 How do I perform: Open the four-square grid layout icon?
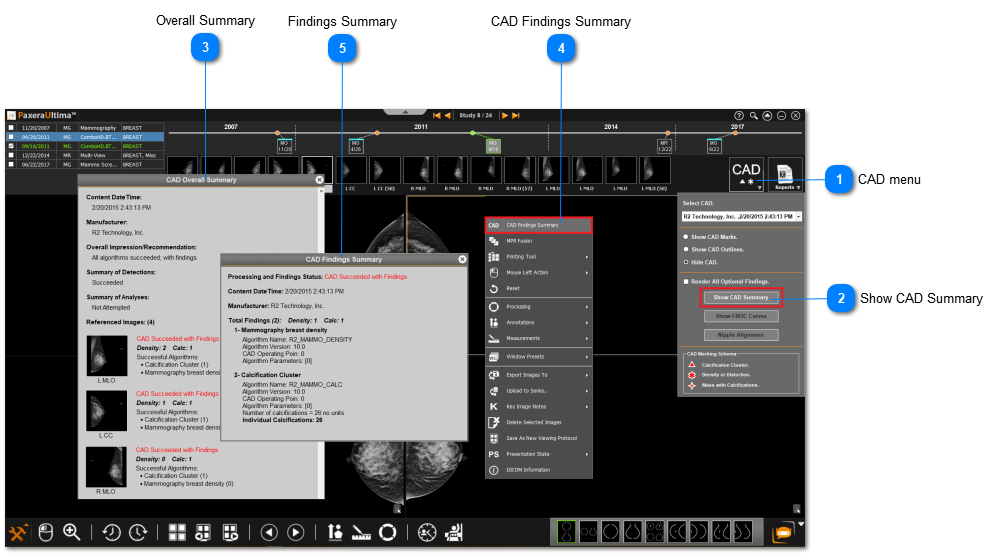click(x=177, y=532)
